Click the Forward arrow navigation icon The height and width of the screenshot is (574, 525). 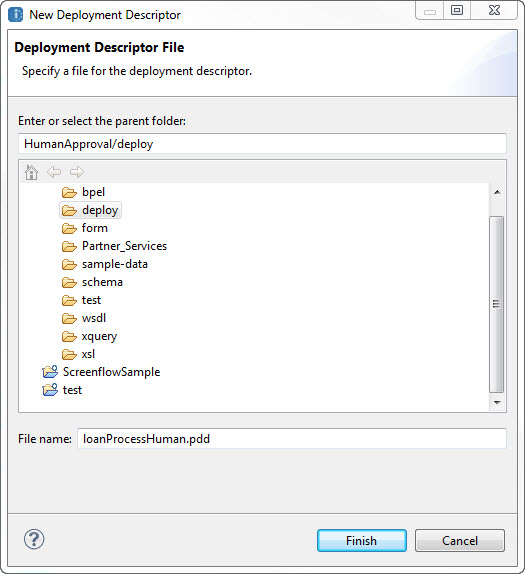pyautogui.click(x=77, y=172)
